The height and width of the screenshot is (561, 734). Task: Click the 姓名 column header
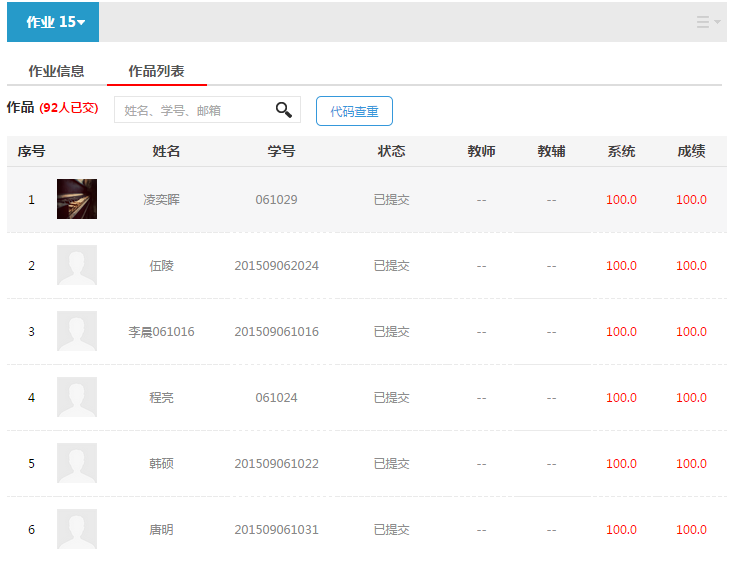(166, 151)
